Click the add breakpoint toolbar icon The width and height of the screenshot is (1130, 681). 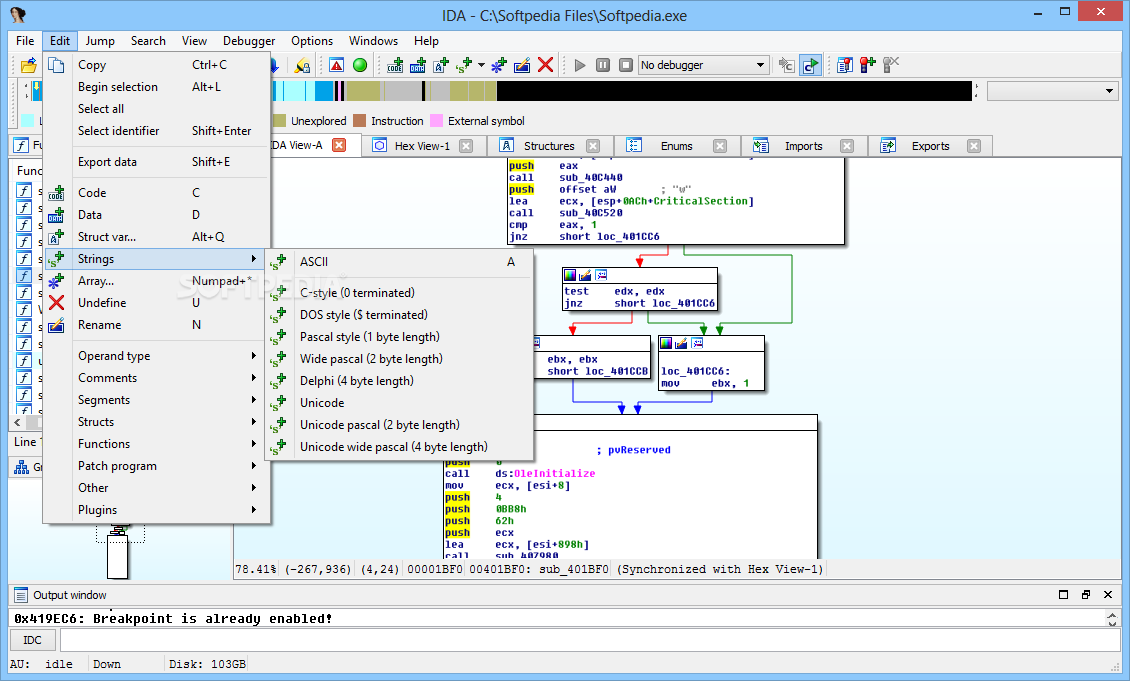(x=868, y=65)
